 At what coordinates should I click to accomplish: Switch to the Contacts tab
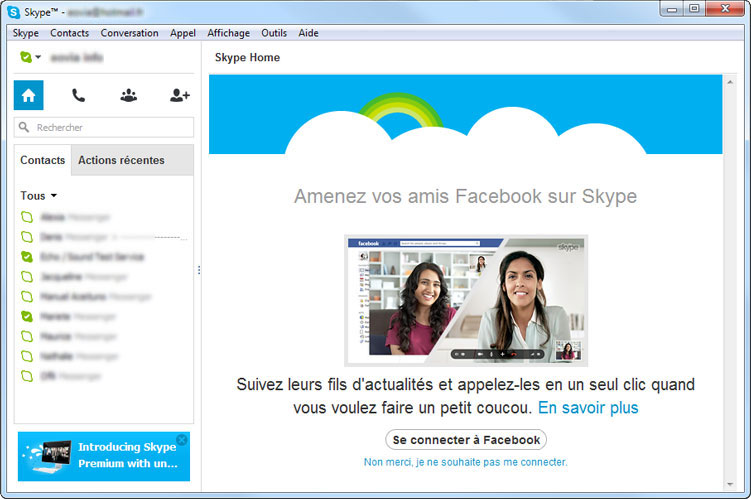pos(43,160)
